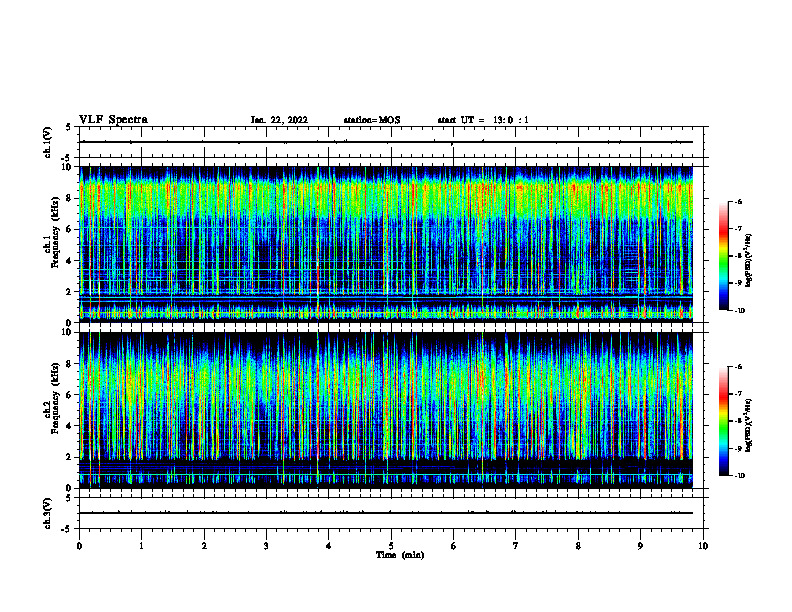Click the ch.1 spectrogram color scale bar

pos(723,256)
